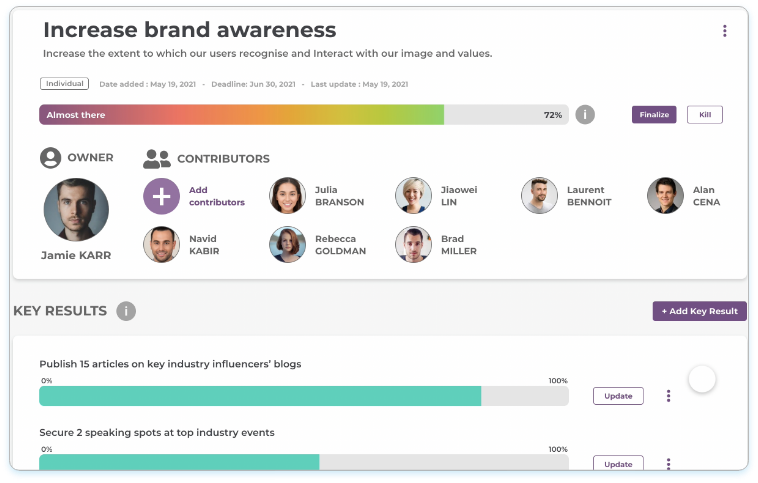Update the Publish 15 articles key result
This screenshot has height=483, width=758.
tap(618, 396)
